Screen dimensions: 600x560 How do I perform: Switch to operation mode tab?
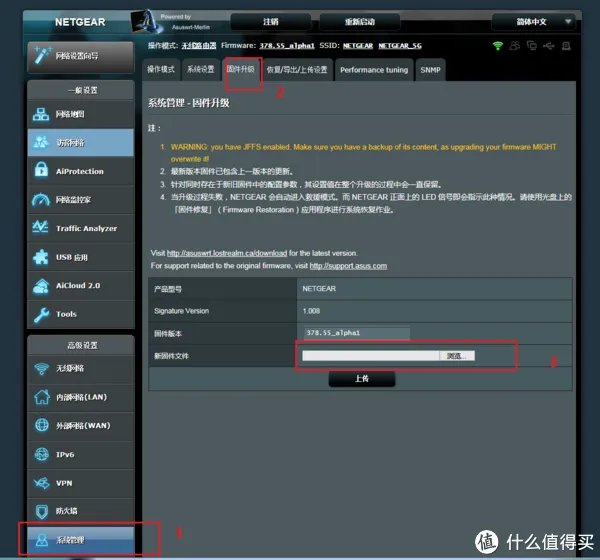coord(161,70)
